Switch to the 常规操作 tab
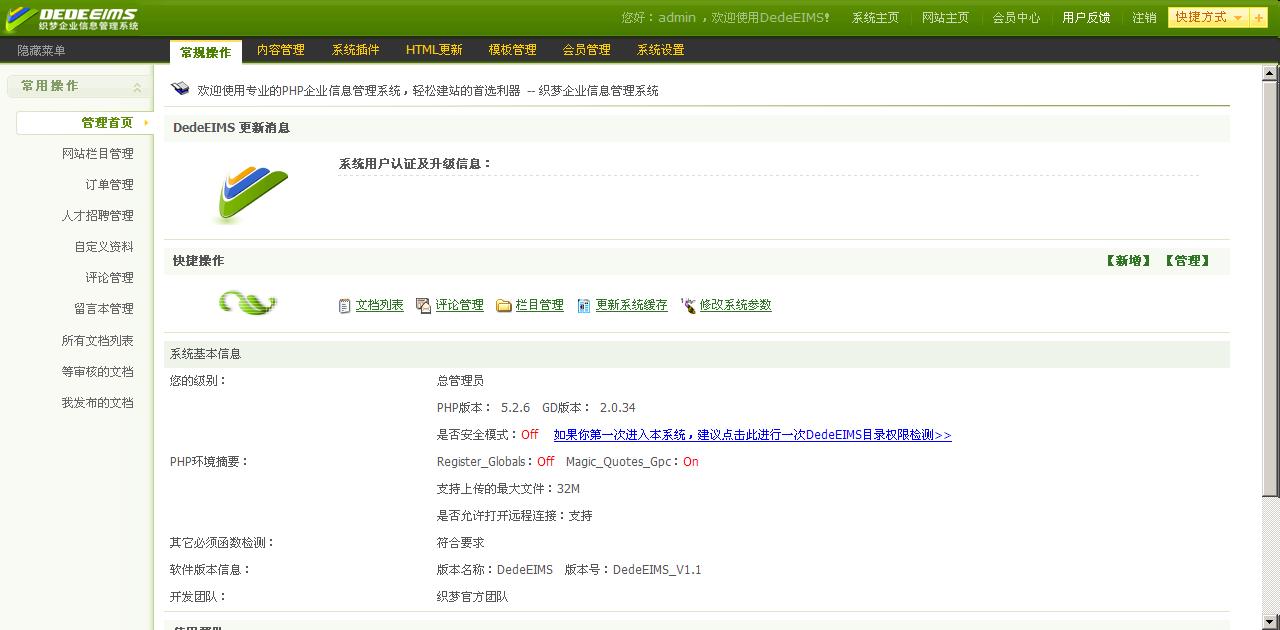1280x630 pixels. [205, 52]
